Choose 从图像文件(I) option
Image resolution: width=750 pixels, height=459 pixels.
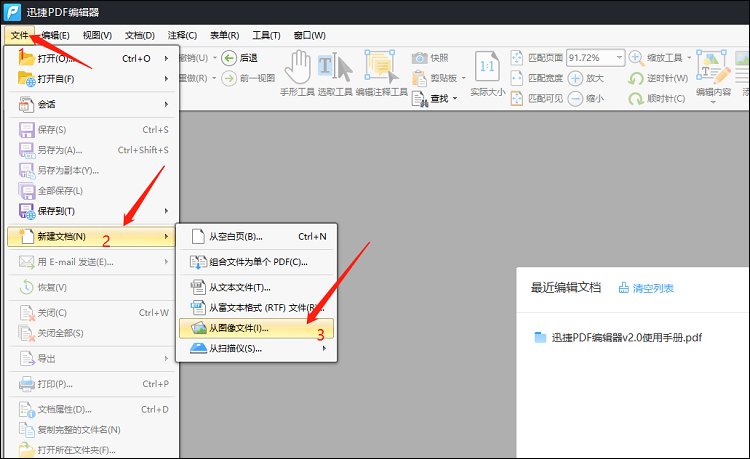point(256,328)
